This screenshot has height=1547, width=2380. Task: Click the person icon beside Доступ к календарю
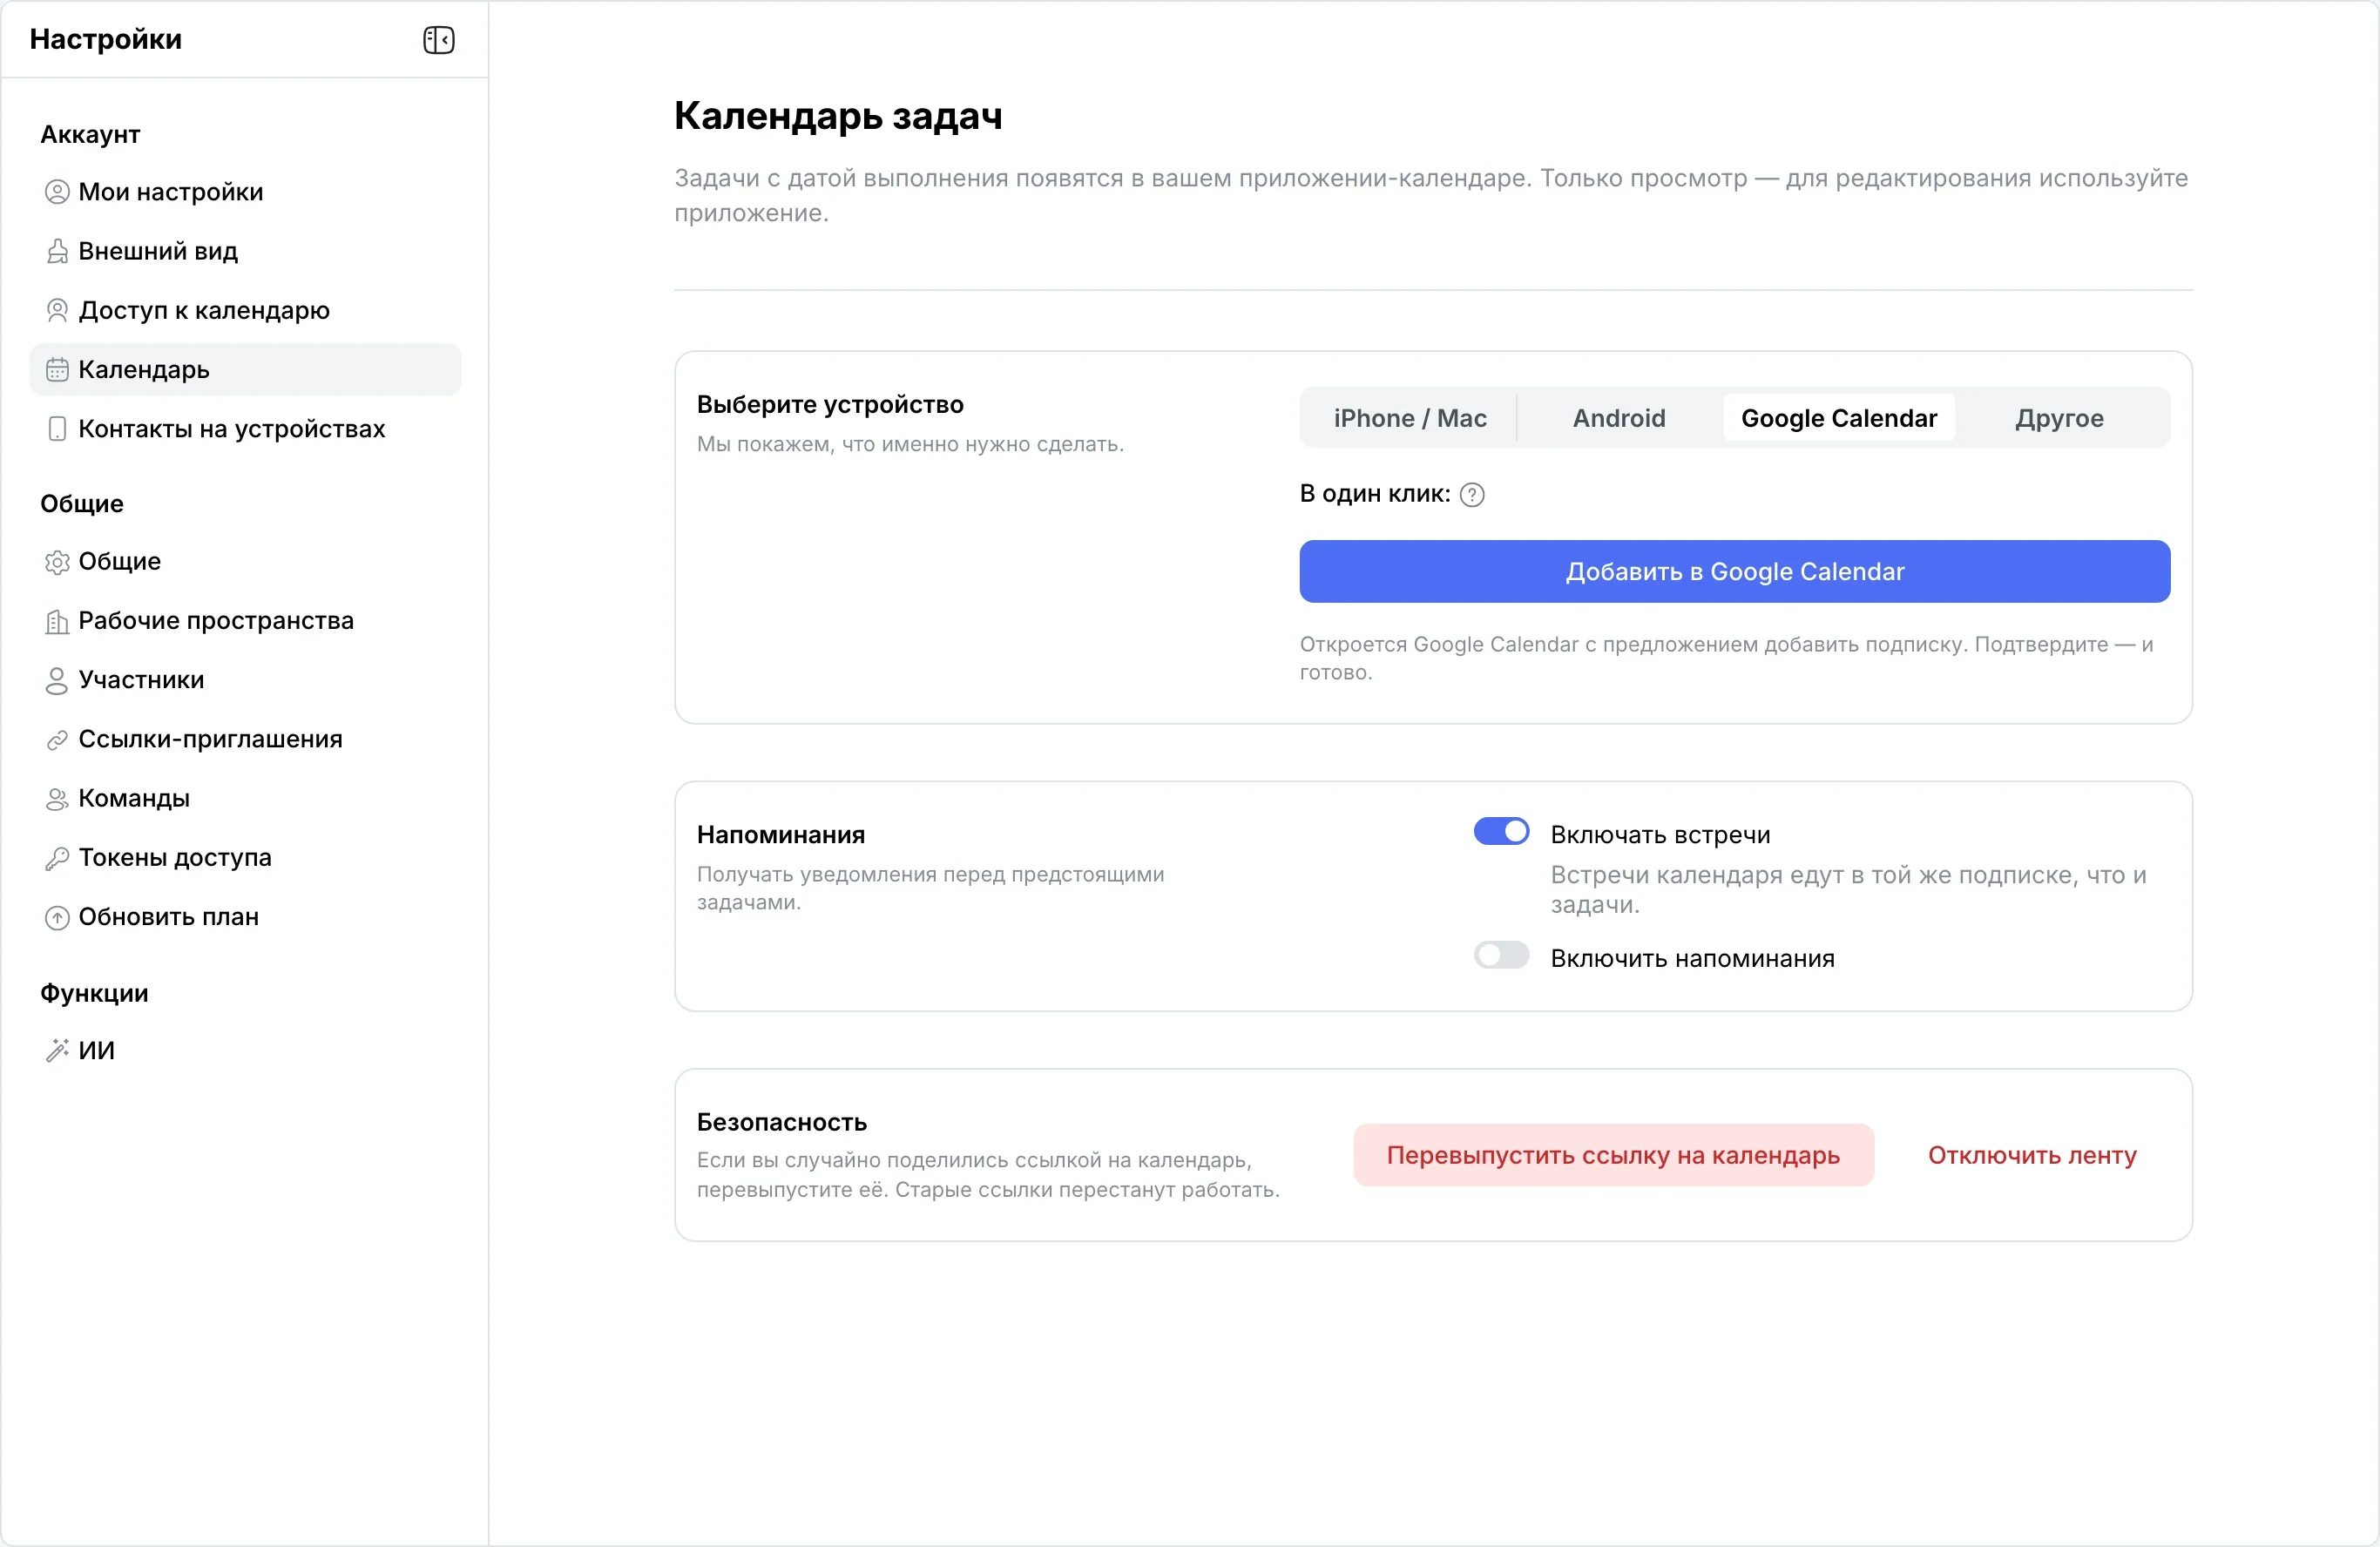click(57, 310)
